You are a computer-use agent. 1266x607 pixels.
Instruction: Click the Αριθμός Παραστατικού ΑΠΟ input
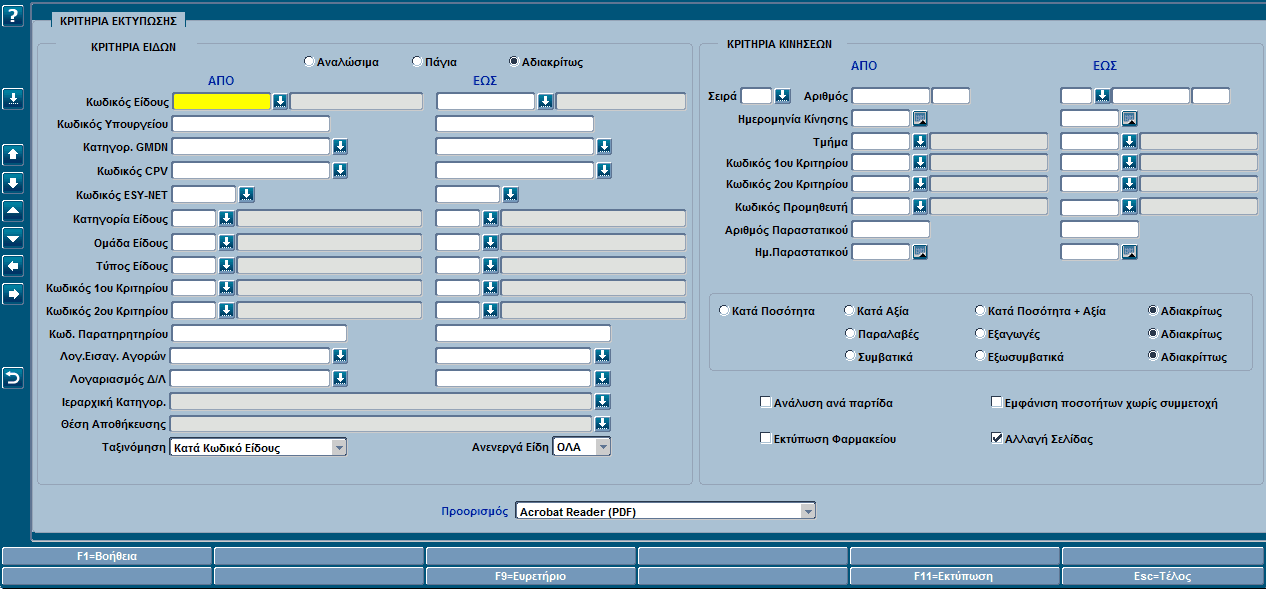891,230
